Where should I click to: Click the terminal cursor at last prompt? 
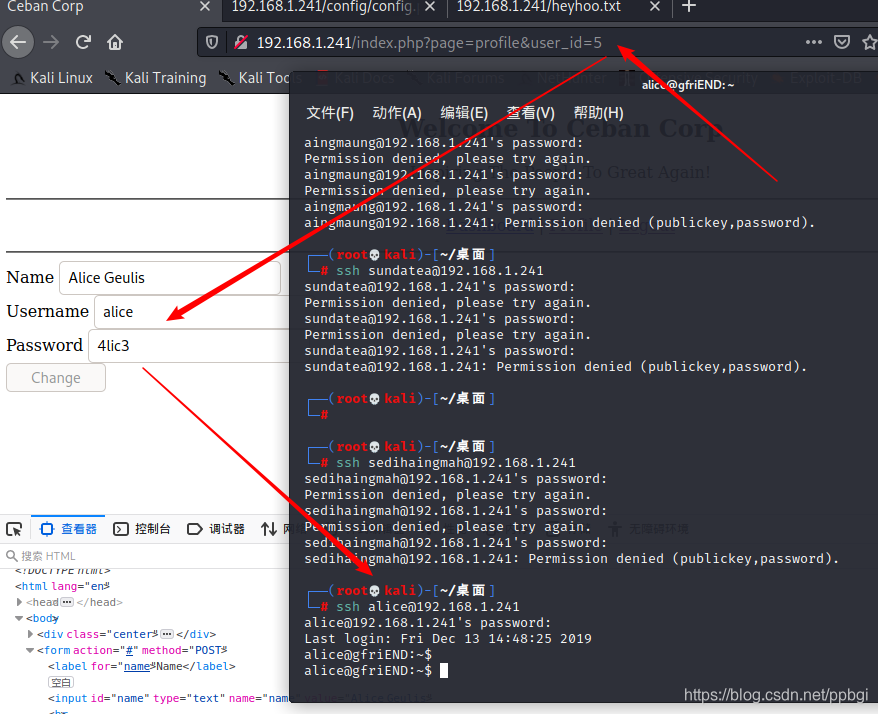(444, 670)
